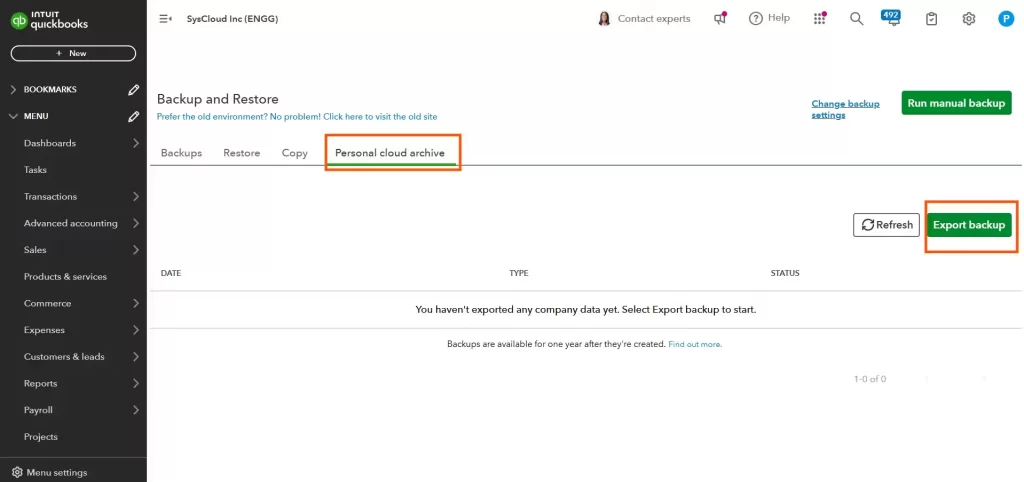Screen dimensions: 1024x482
Task: Expand the Dashboards submenu arrow
Action: pyautogui.click(x=135, y=143)
